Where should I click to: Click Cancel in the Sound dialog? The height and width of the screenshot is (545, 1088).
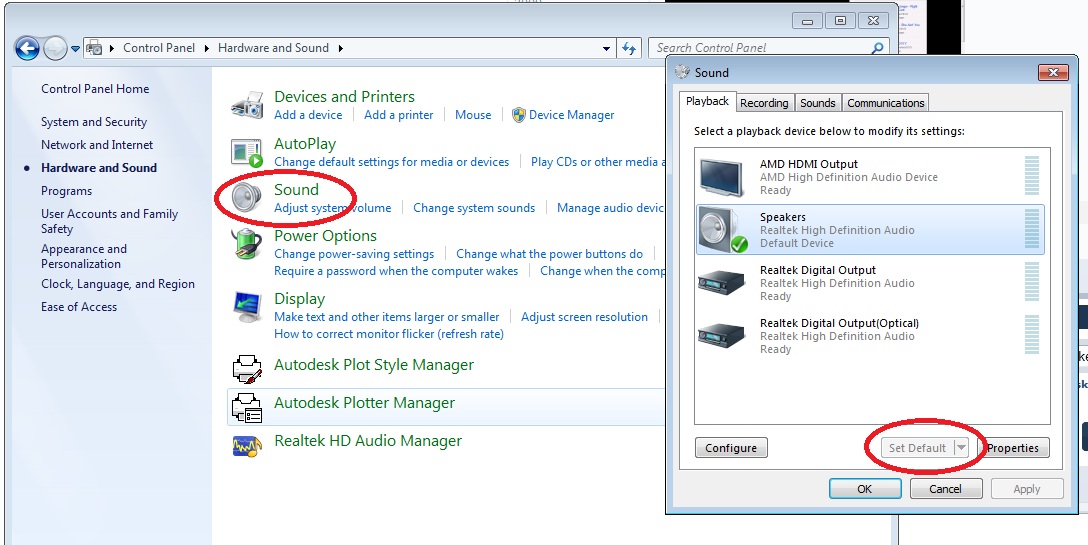pos(945,489)
